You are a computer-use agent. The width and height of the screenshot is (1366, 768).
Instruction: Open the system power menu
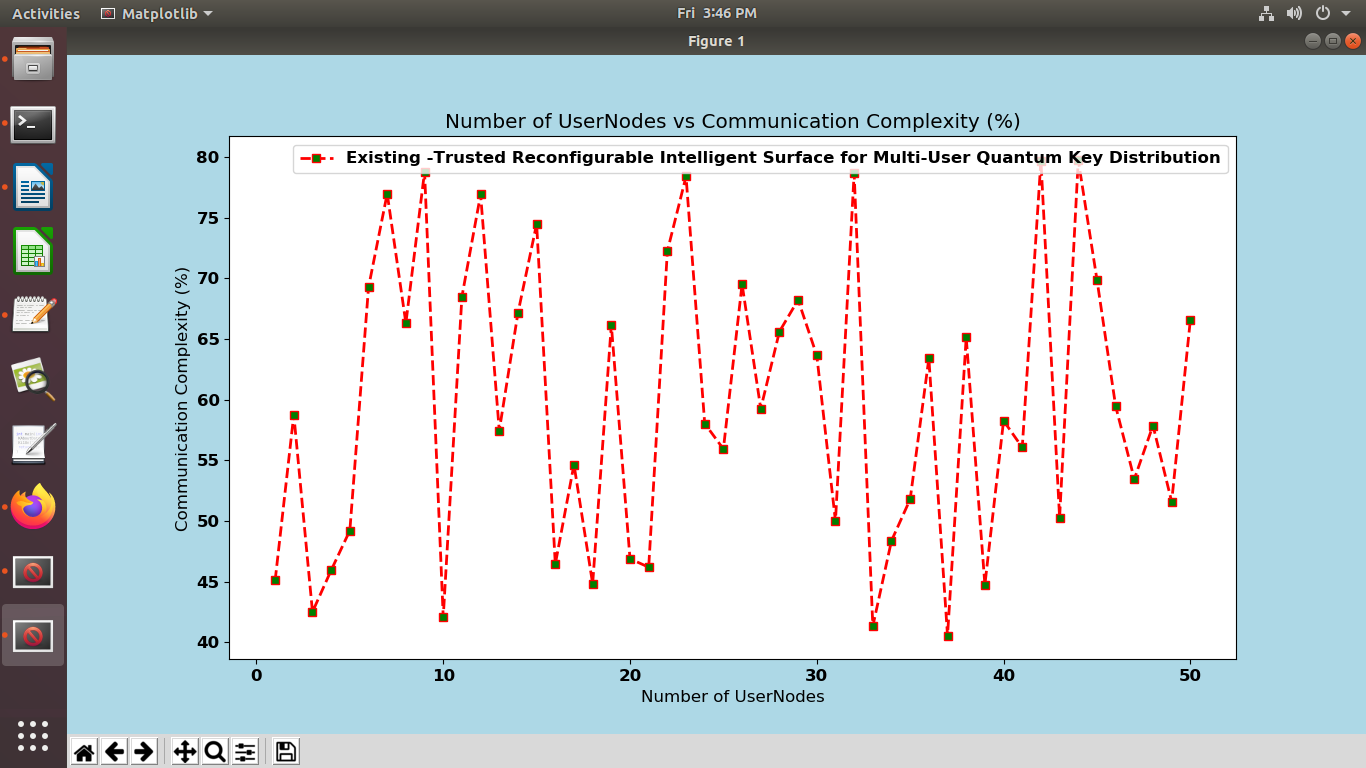1329,13
